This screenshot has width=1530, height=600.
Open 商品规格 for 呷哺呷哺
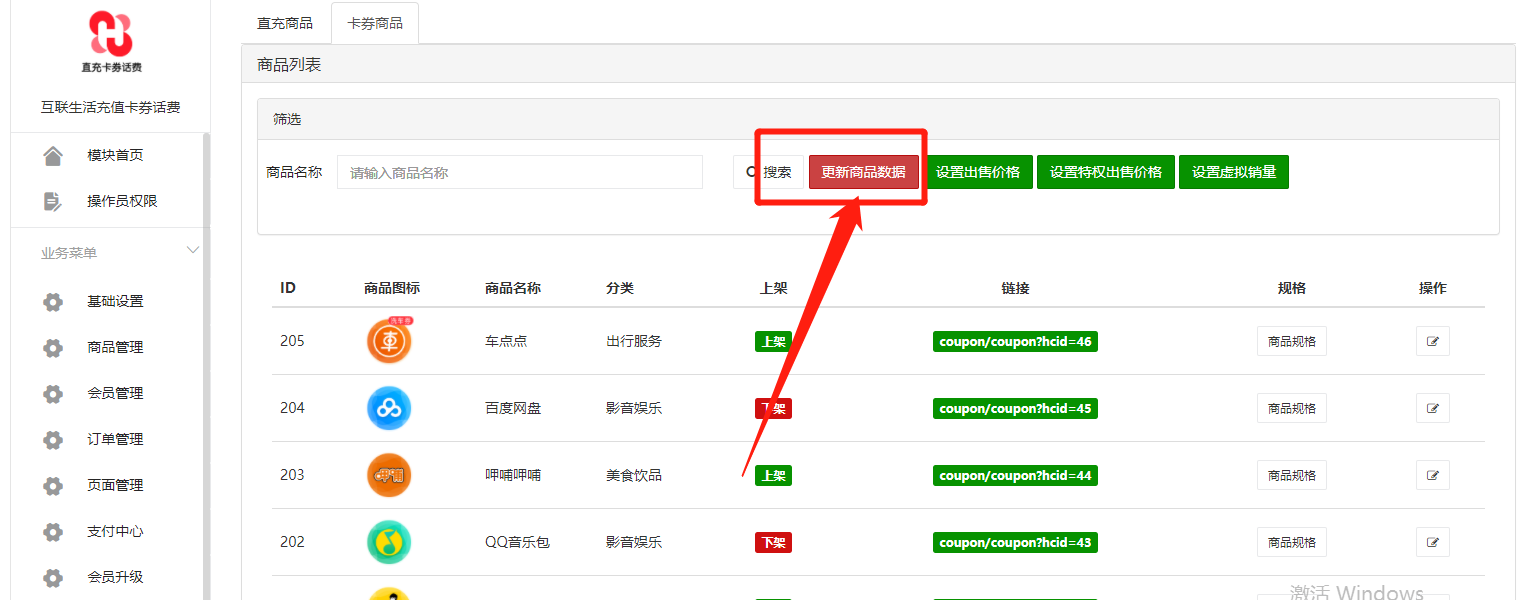(x=1292, y=475)
